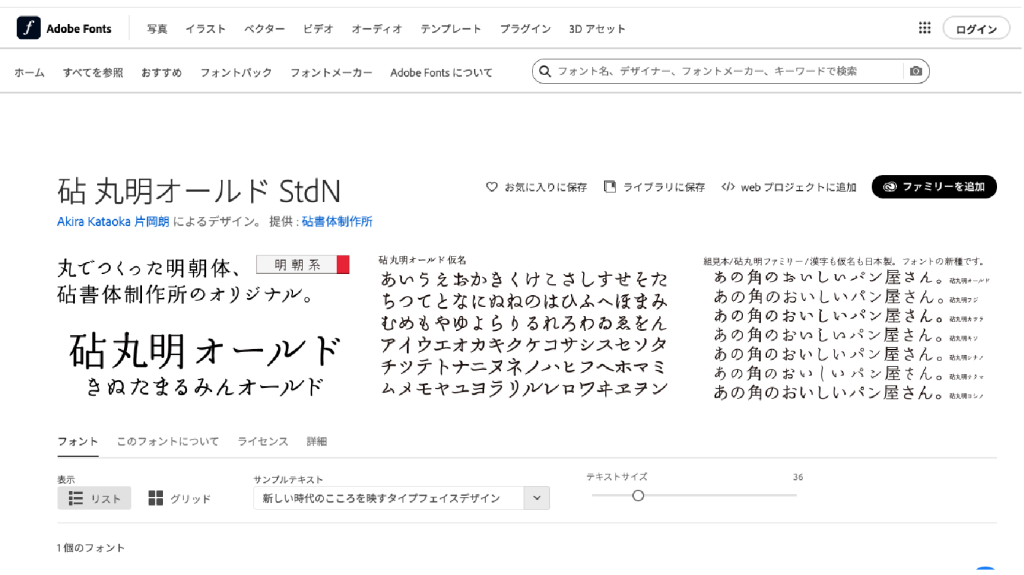Click ライブラリに保存 button
Viewport: 1024px width, 575px height.
[x=654, y=187]
